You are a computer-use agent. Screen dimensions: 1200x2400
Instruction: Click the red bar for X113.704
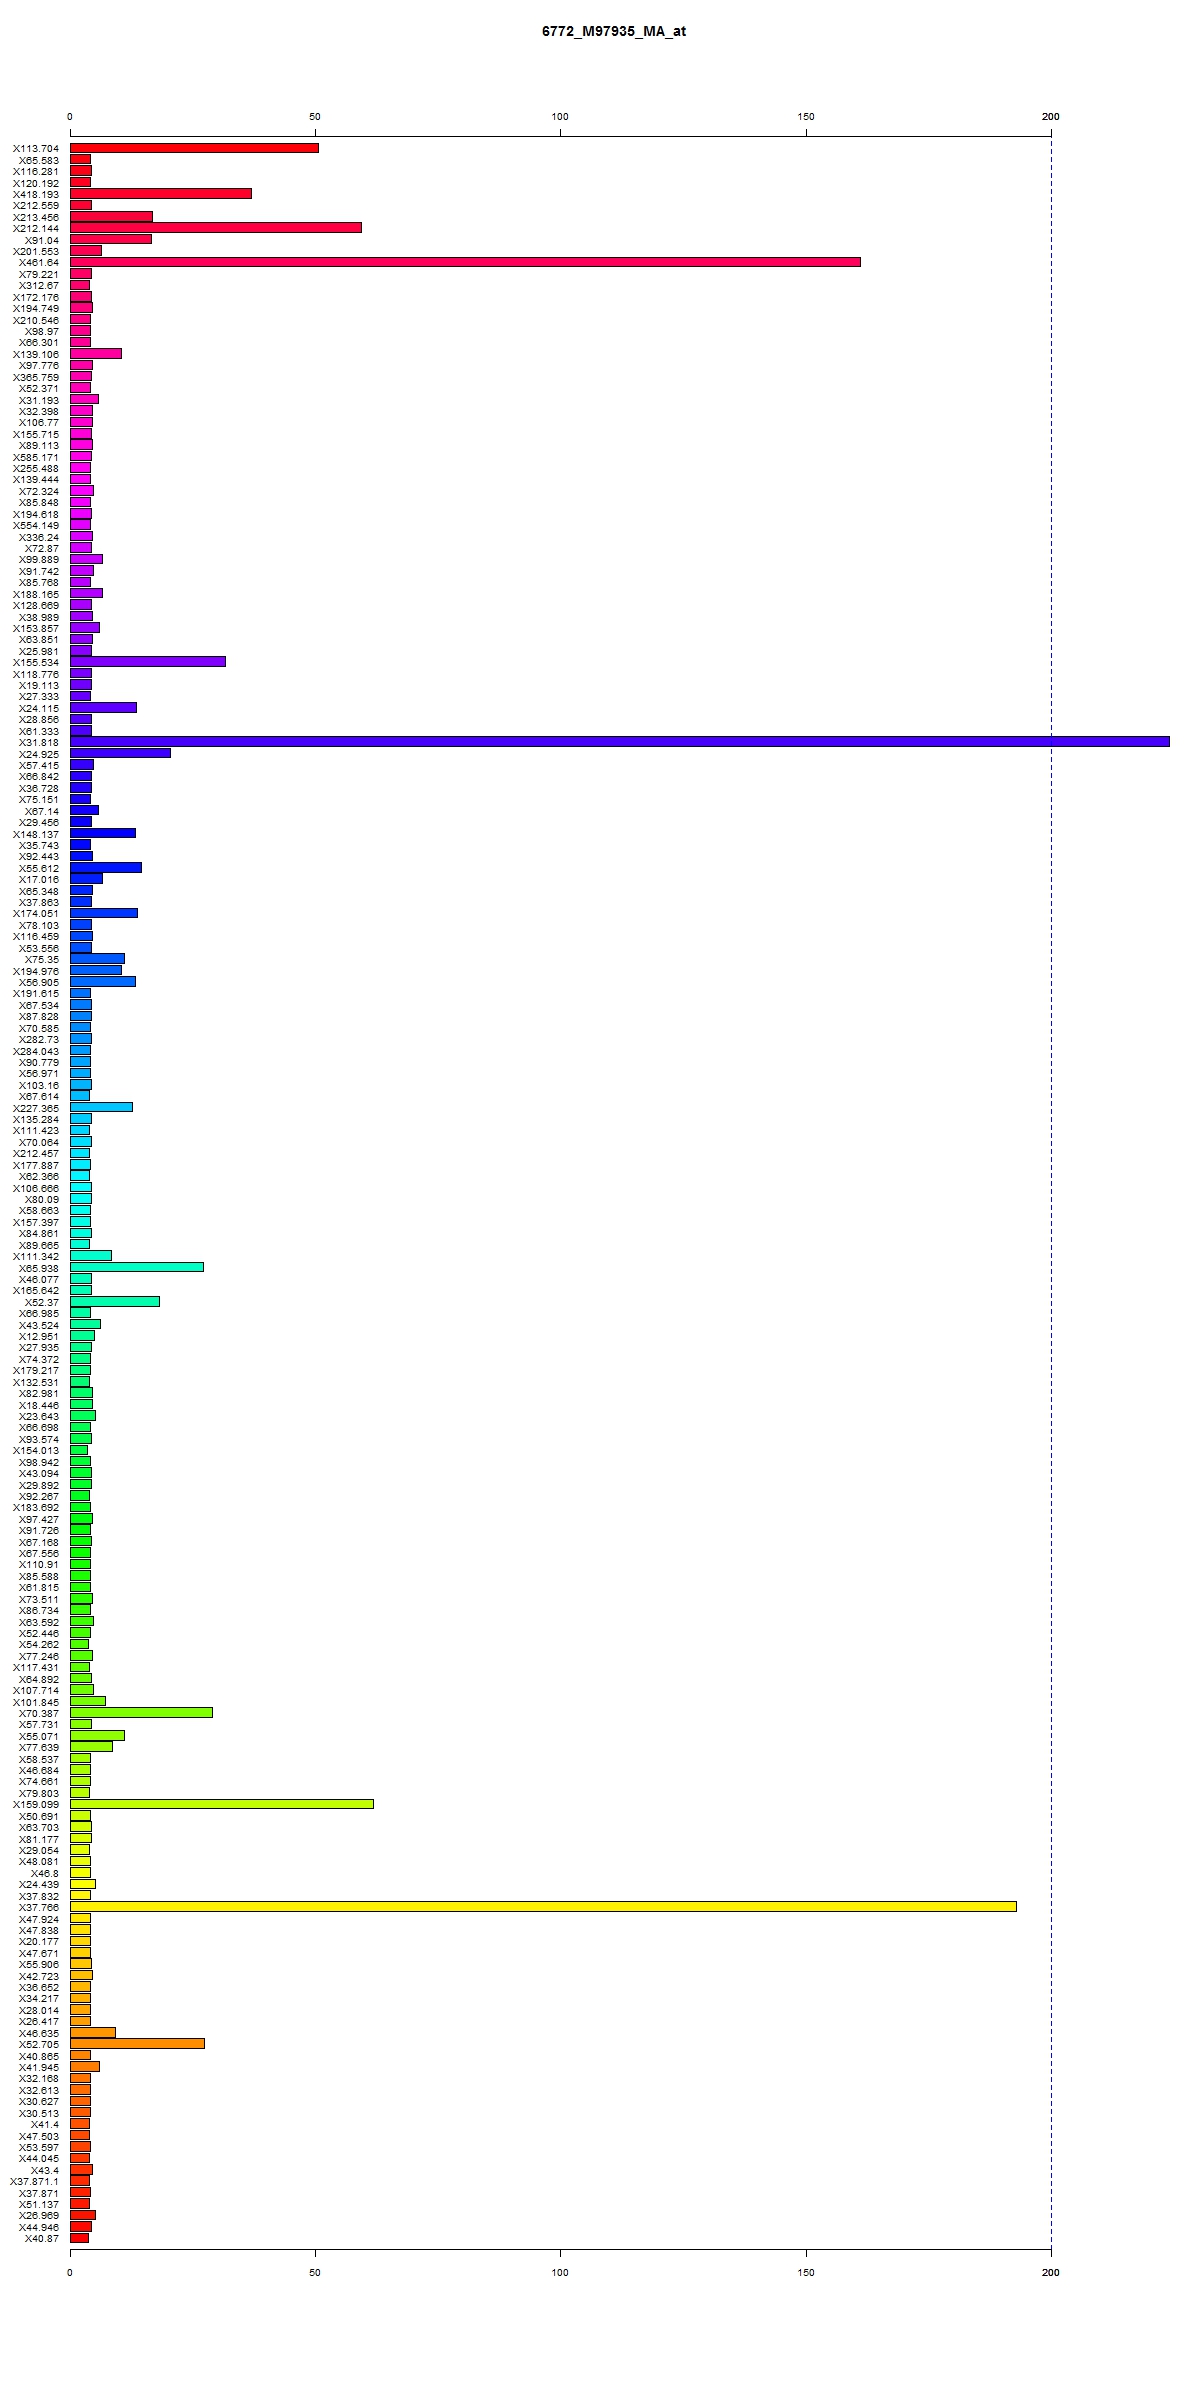point(194,148)
